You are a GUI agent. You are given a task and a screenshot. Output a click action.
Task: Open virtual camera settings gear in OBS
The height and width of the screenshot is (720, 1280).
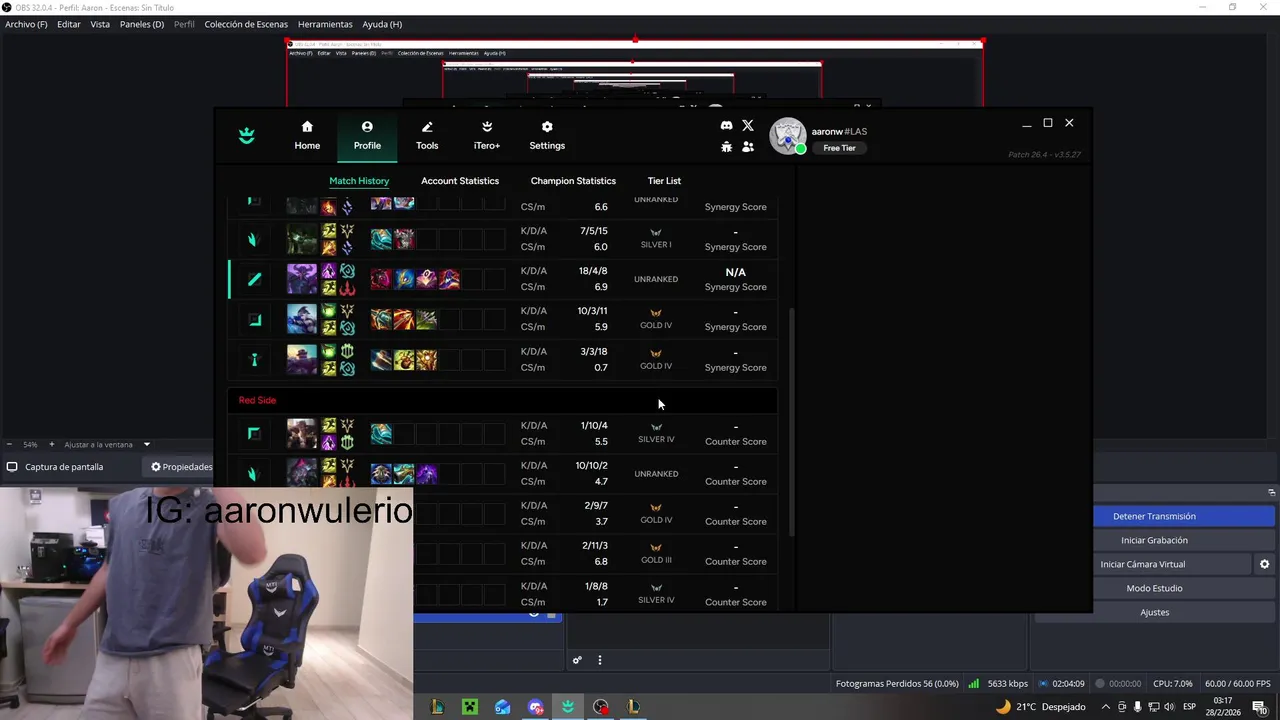click(1264, 564)
